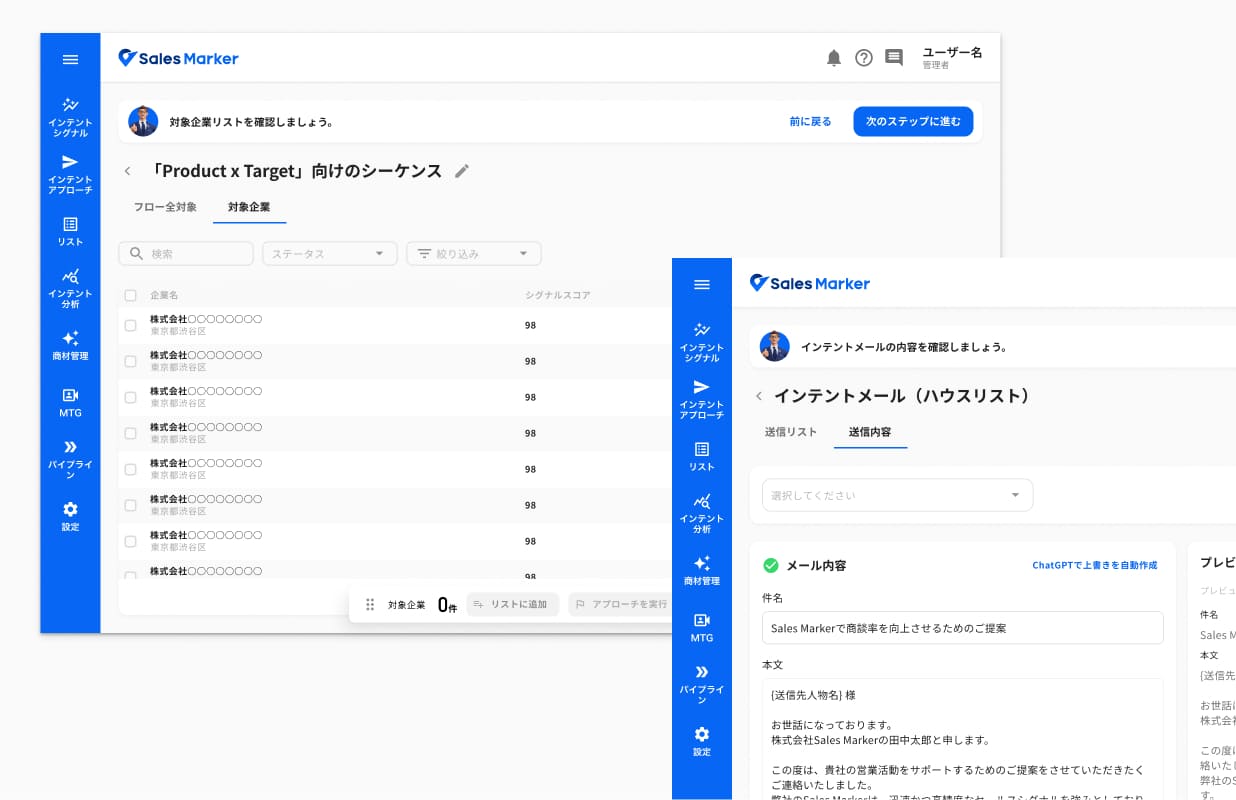
Task: Click the pencil icon to edit sequence title
Action: tap(461, 171)
